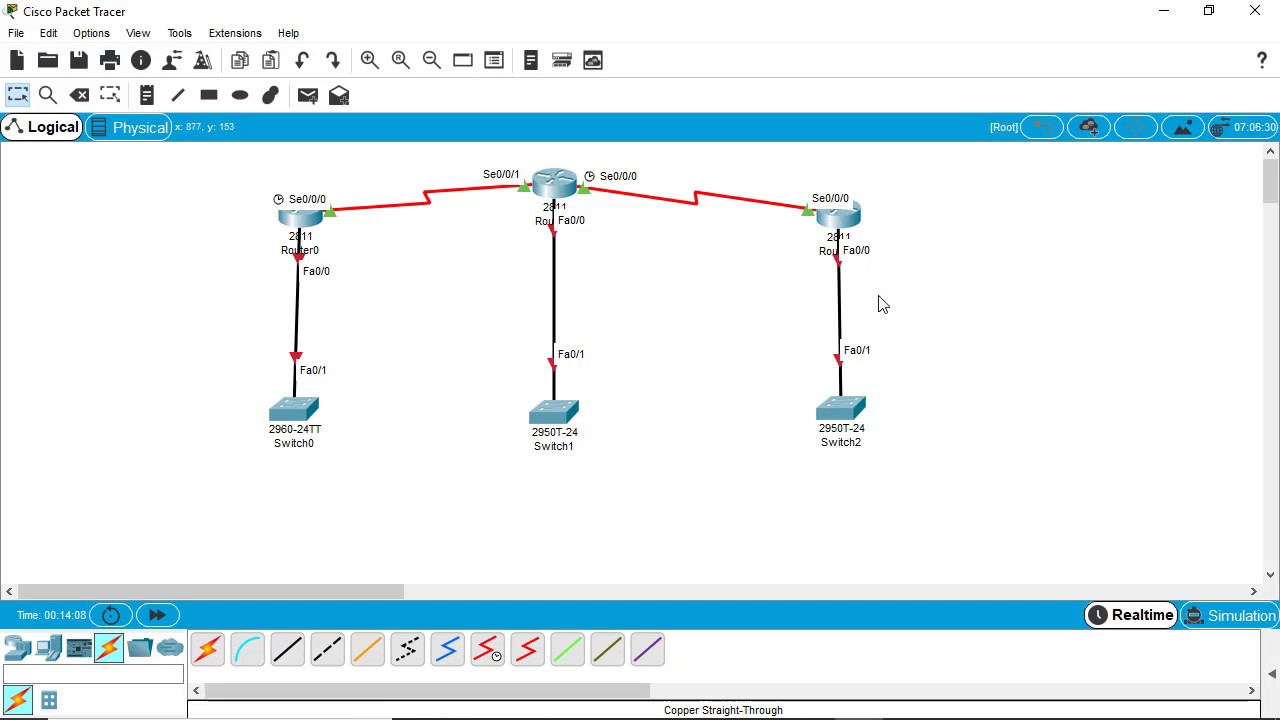
Task: Open the File menu
Action: pyautogui.click(x=16, y=33)
